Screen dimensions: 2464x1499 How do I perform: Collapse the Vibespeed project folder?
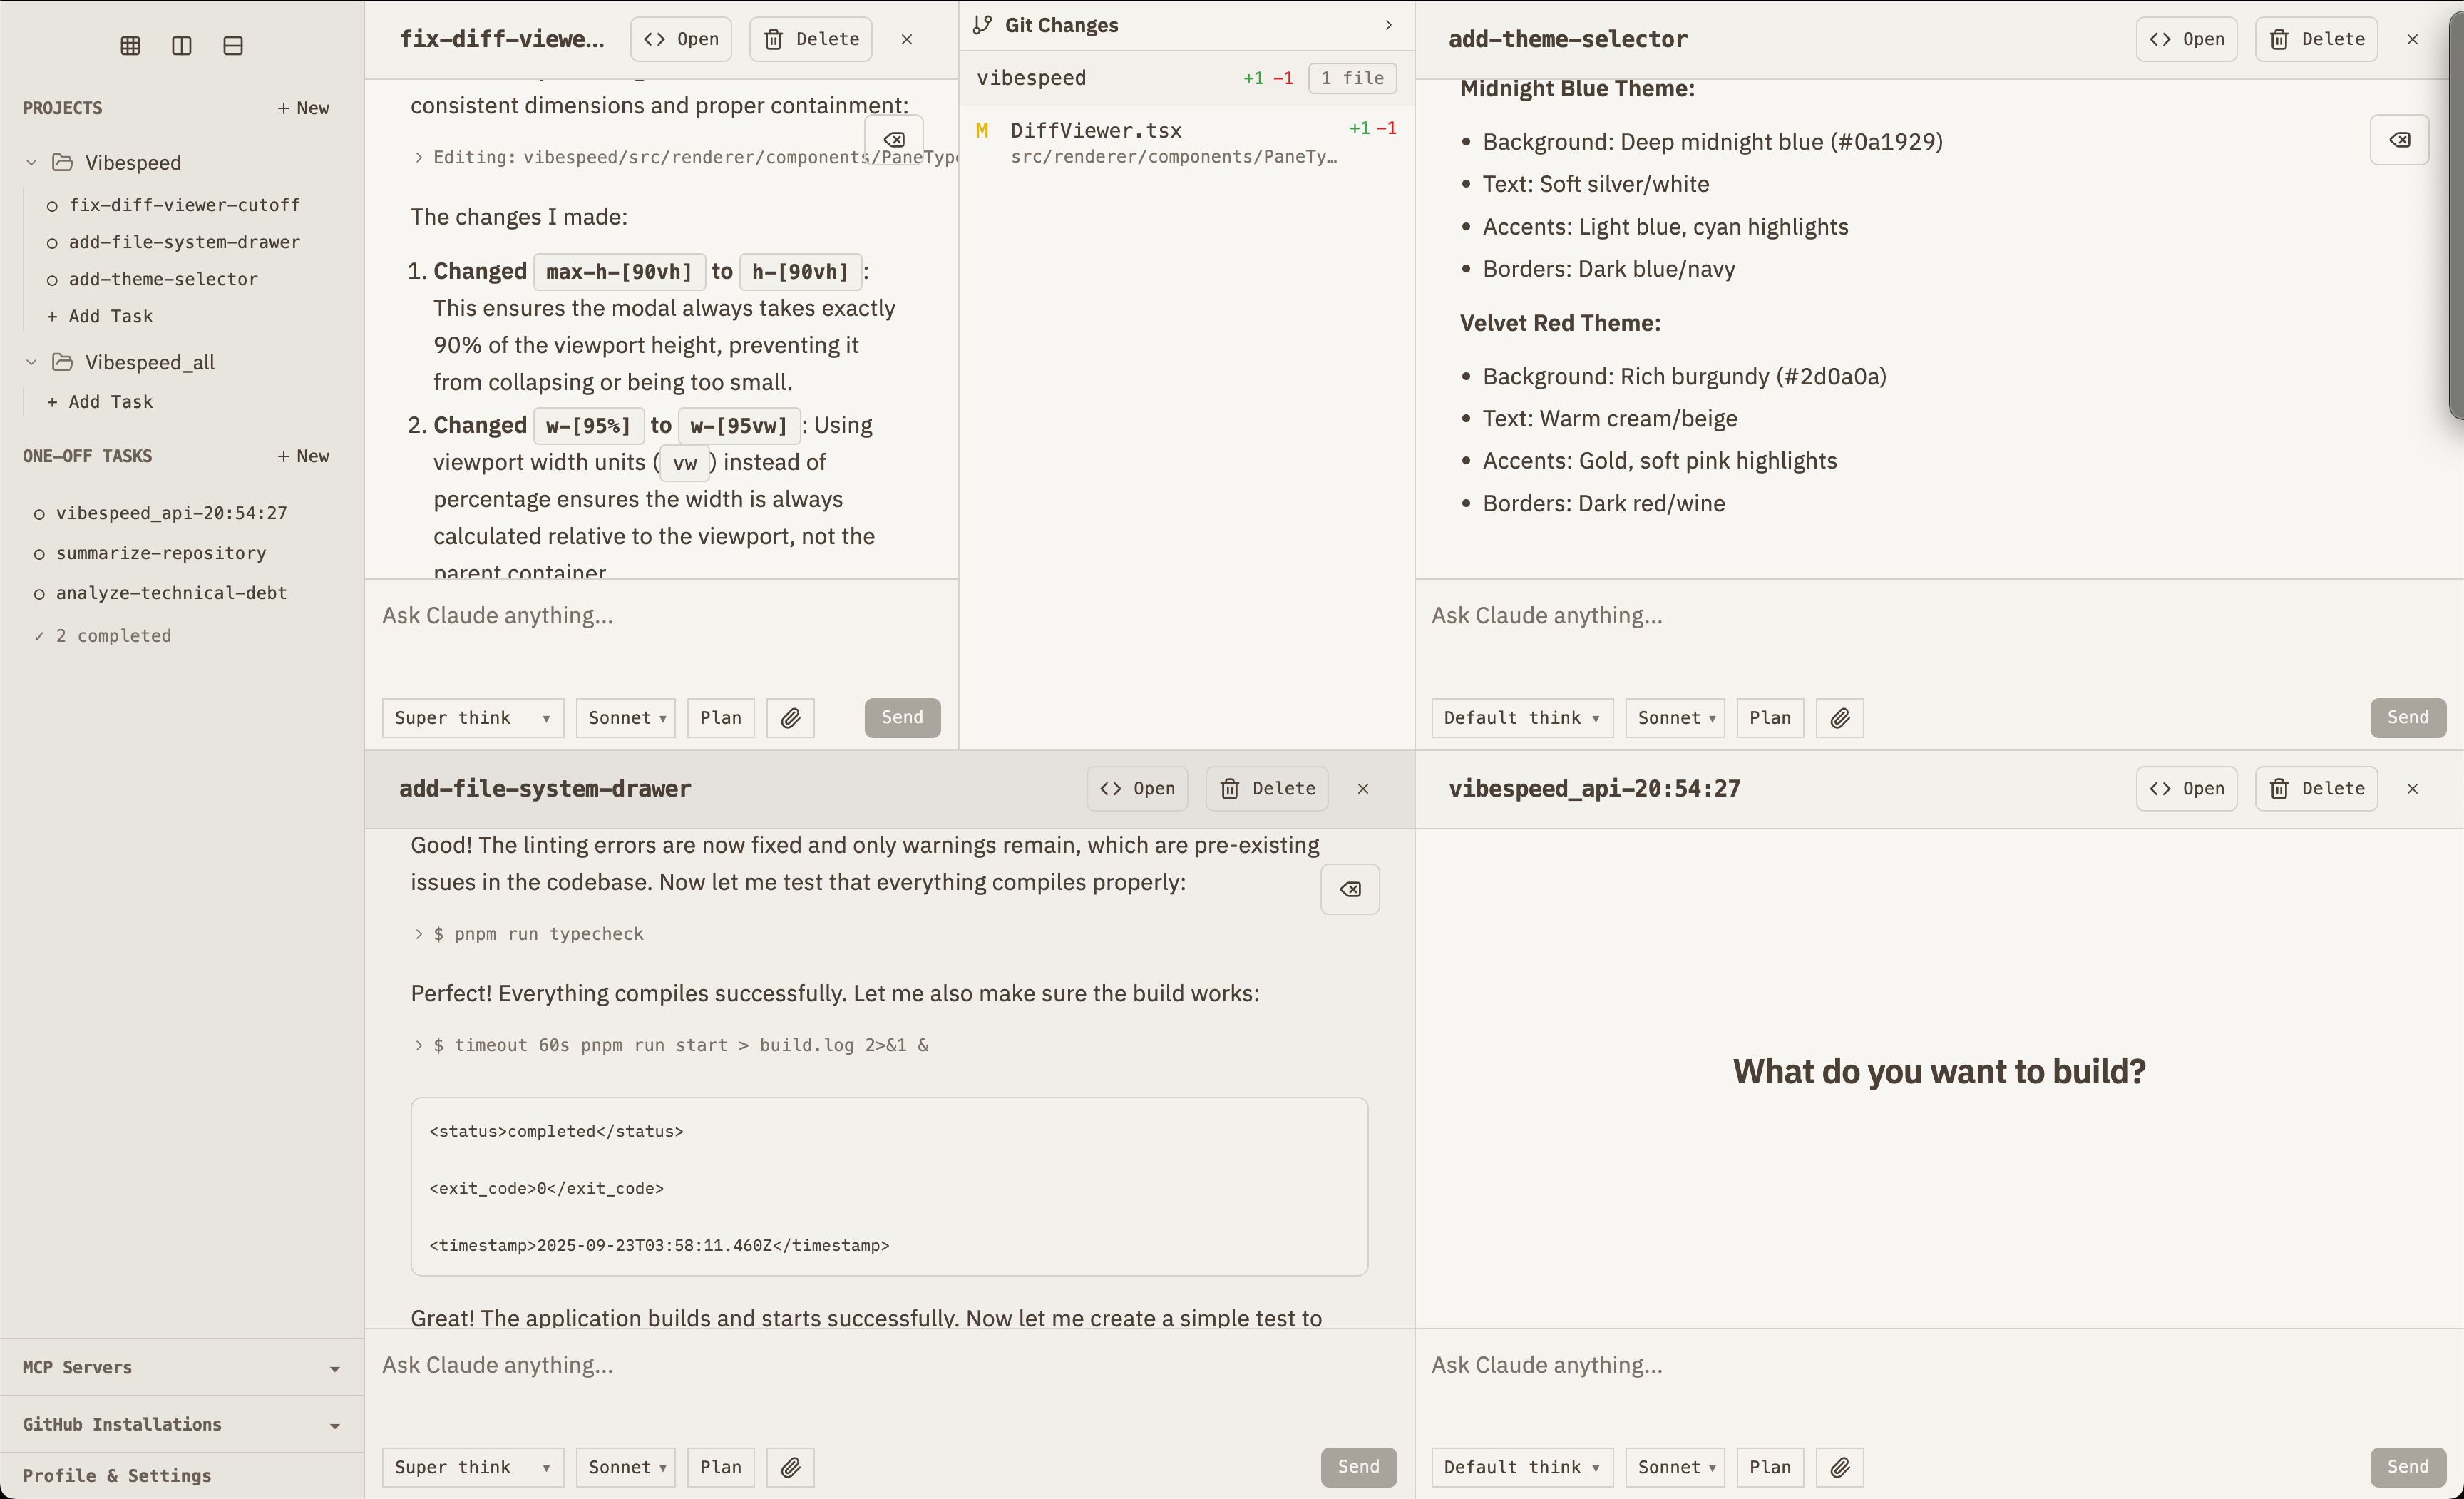(x=31, y=162)
